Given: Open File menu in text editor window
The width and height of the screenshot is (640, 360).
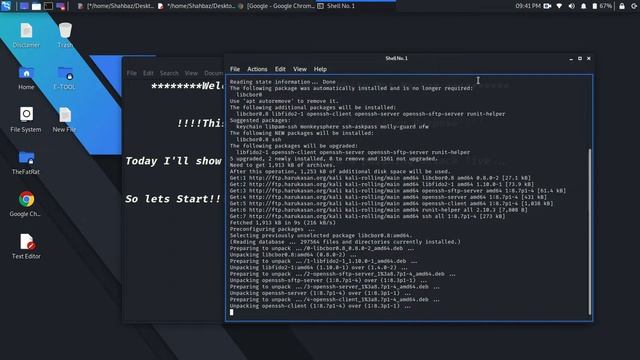Looking at the screenshot, I should (131, 73).
